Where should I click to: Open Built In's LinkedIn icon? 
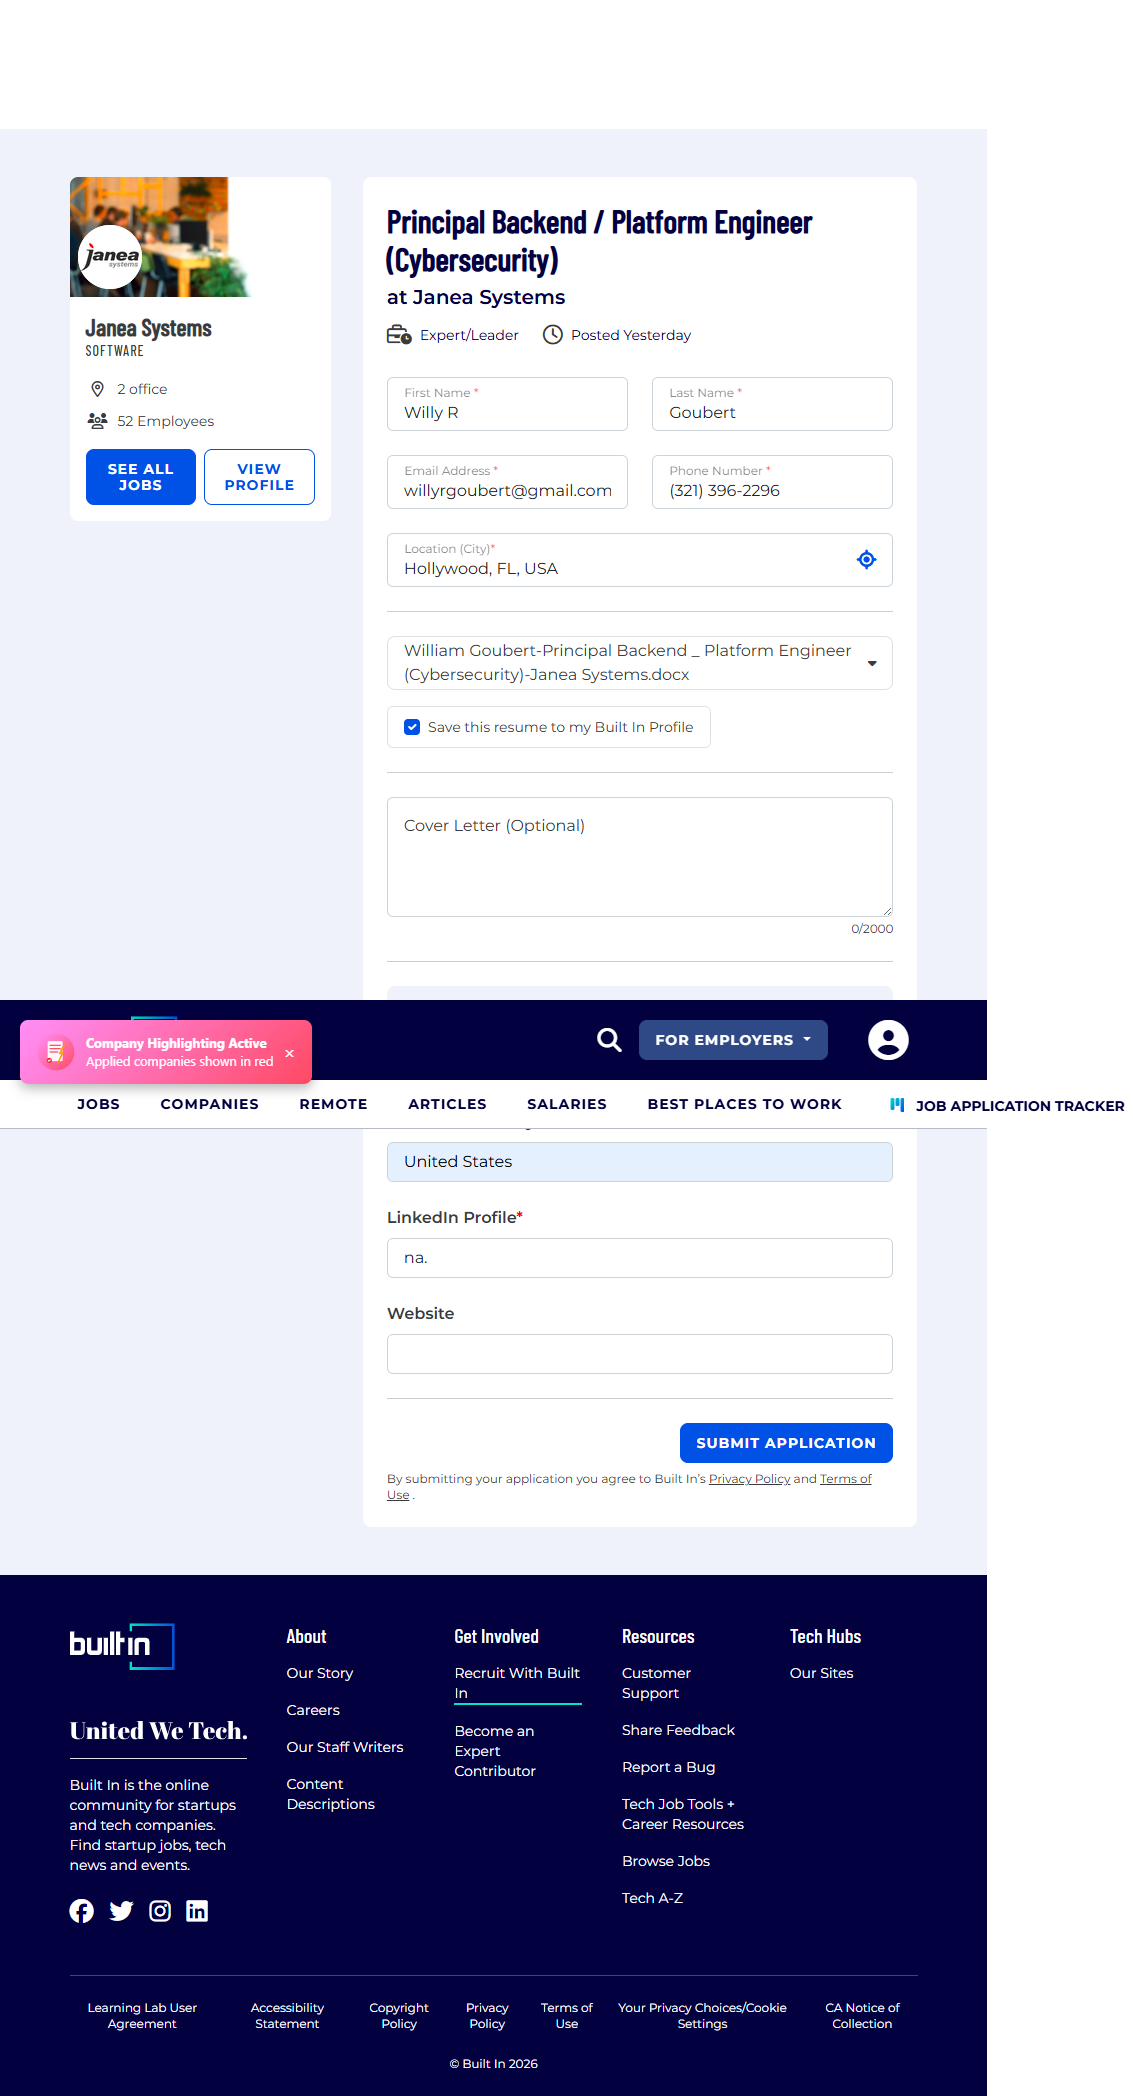[x=197, y=1911]
